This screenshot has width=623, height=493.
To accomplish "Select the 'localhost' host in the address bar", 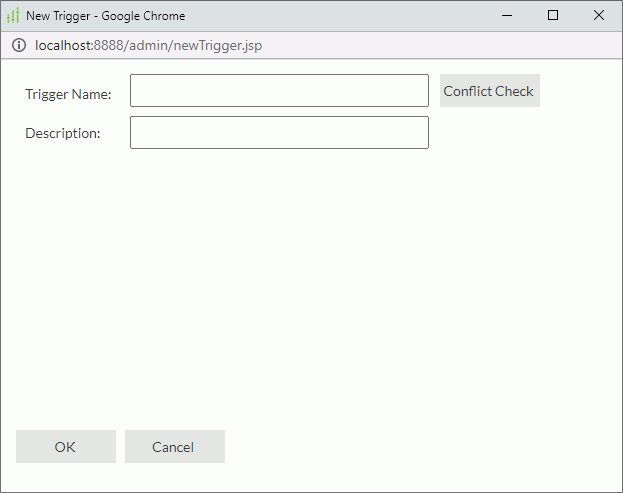I will coord(63,46).
